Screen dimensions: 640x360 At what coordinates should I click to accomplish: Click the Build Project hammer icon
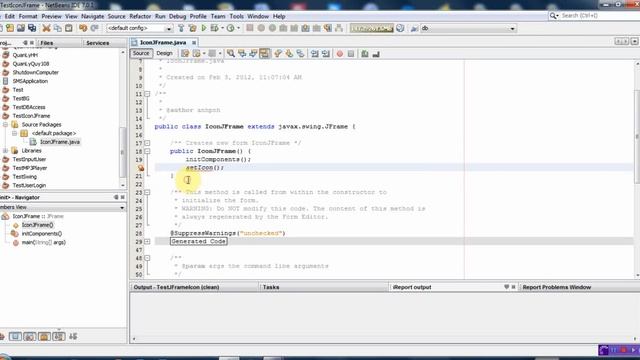click(x=181, y=28)
